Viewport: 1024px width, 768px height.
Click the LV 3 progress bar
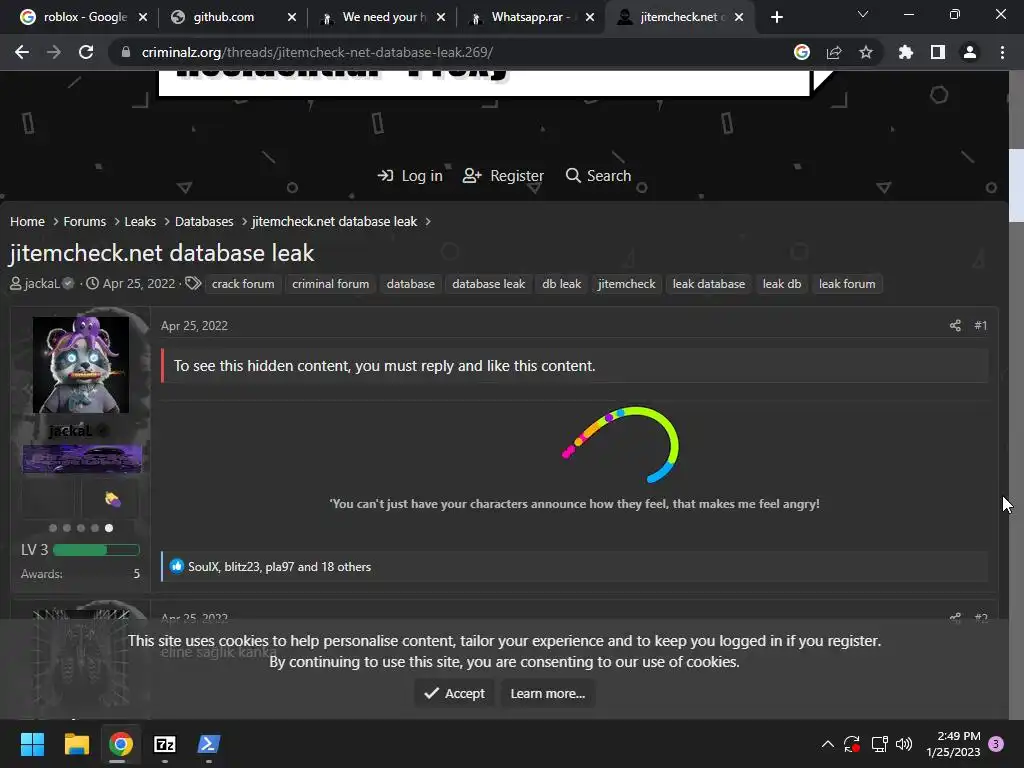pos(96,550)
